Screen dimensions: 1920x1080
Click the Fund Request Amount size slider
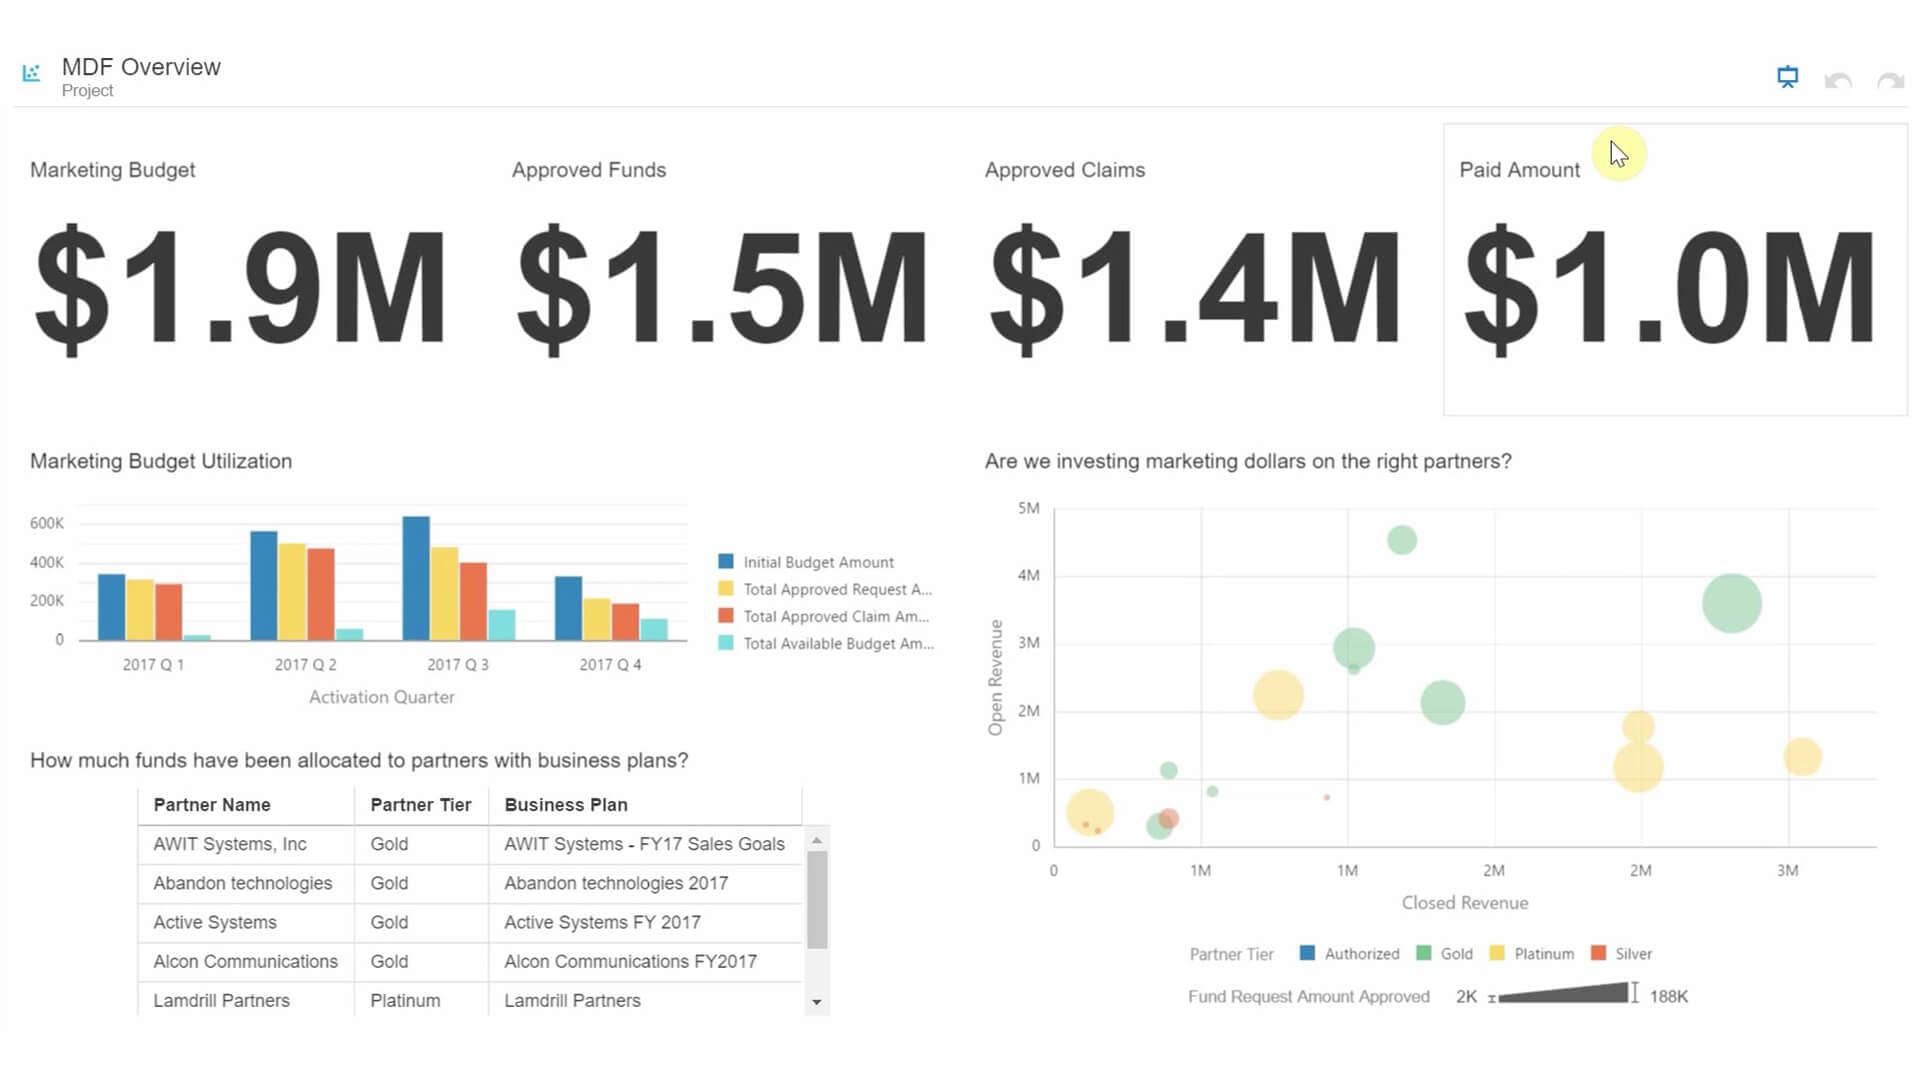(x=1563, y=994)
